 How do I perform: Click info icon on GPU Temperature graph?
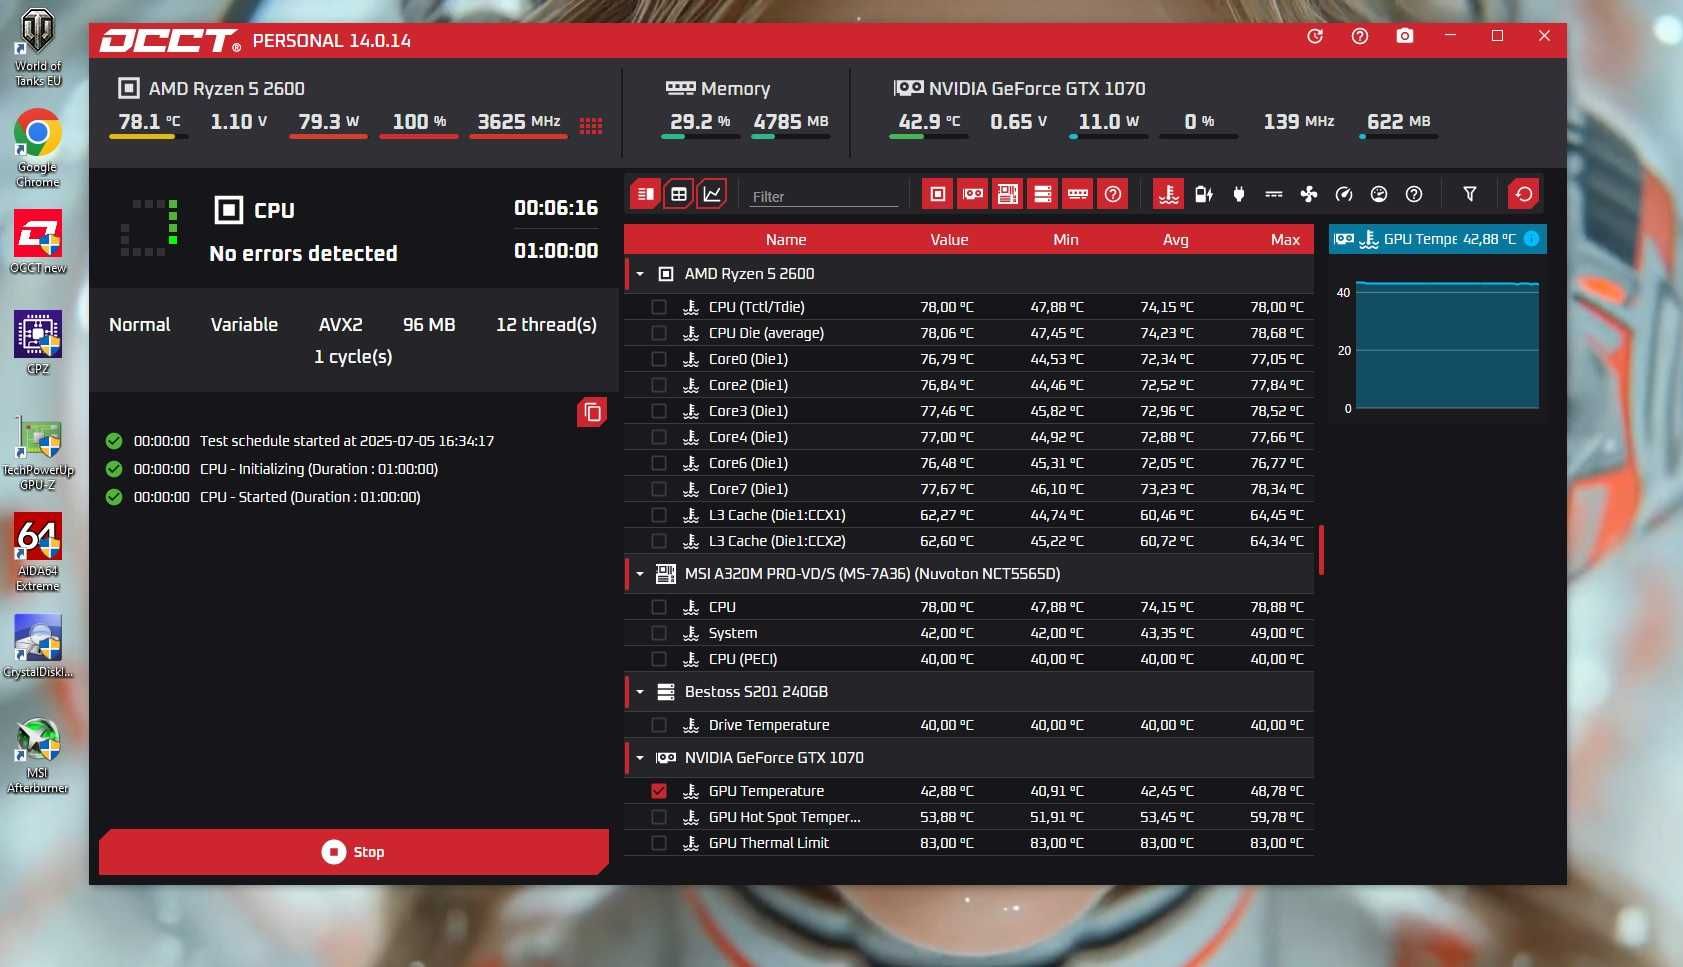(x=1531, y=239)
